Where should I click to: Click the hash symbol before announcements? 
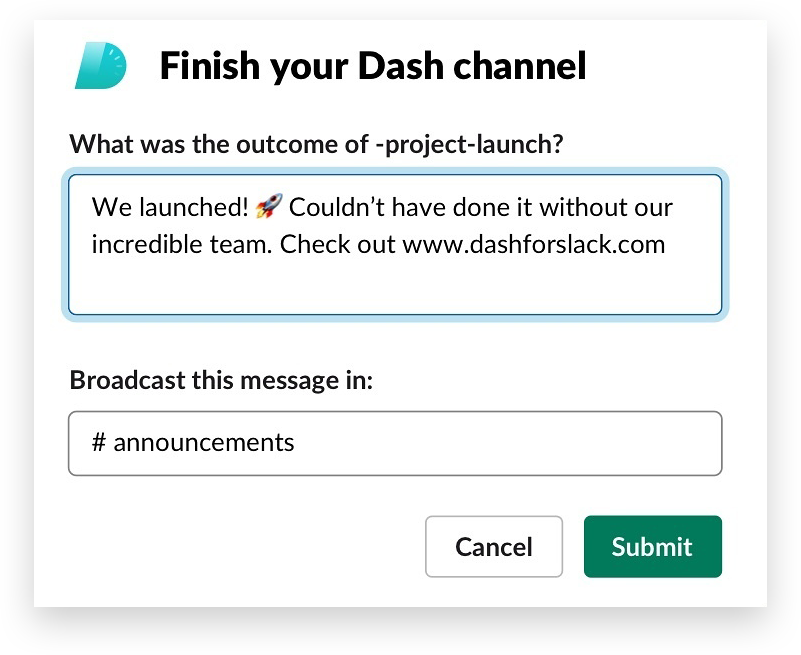(x=99, y=442)
